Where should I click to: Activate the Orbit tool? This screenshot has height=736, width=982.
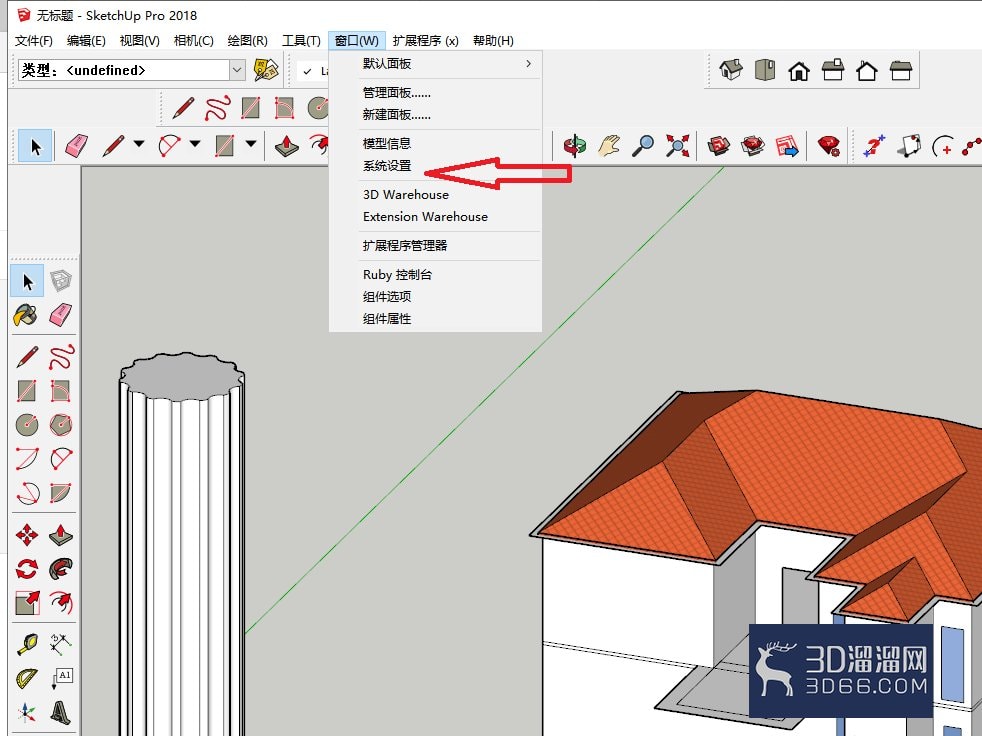(574, 145)
